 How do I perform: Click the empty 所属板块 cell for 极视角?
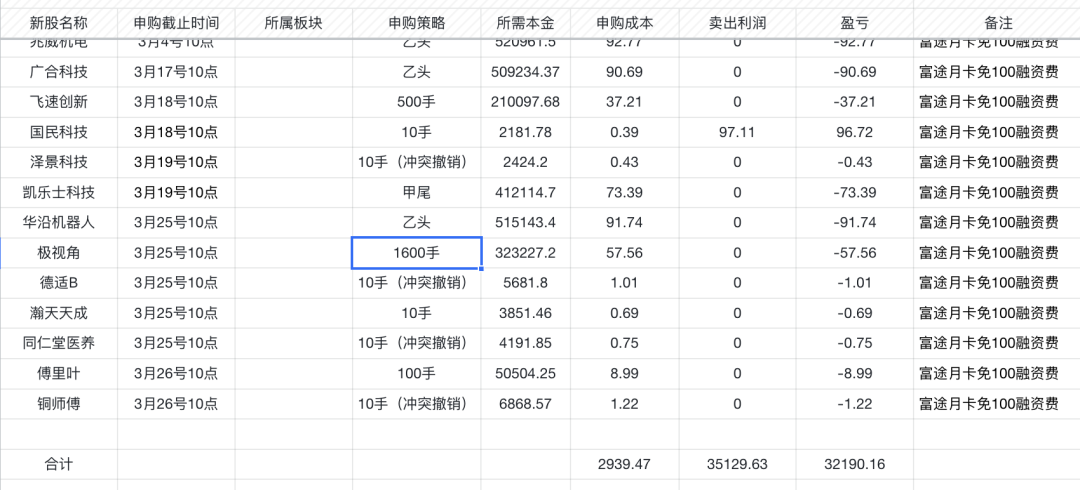[294, 253]
